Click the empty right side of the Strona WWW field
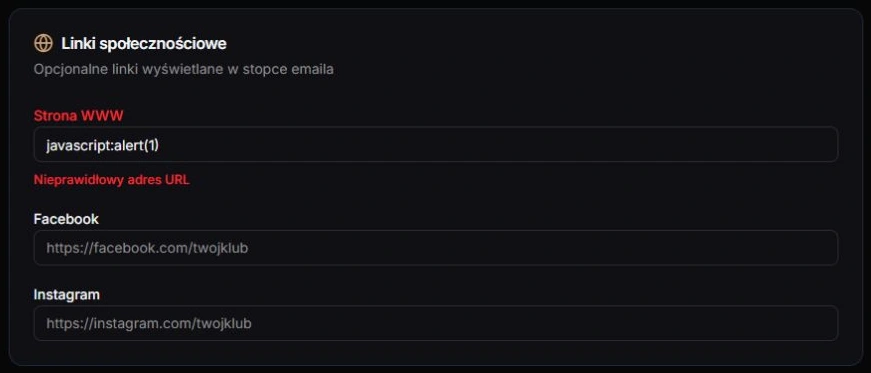This screenshot has height=373, width=871. pyautogui.click(x=667, y=145)
